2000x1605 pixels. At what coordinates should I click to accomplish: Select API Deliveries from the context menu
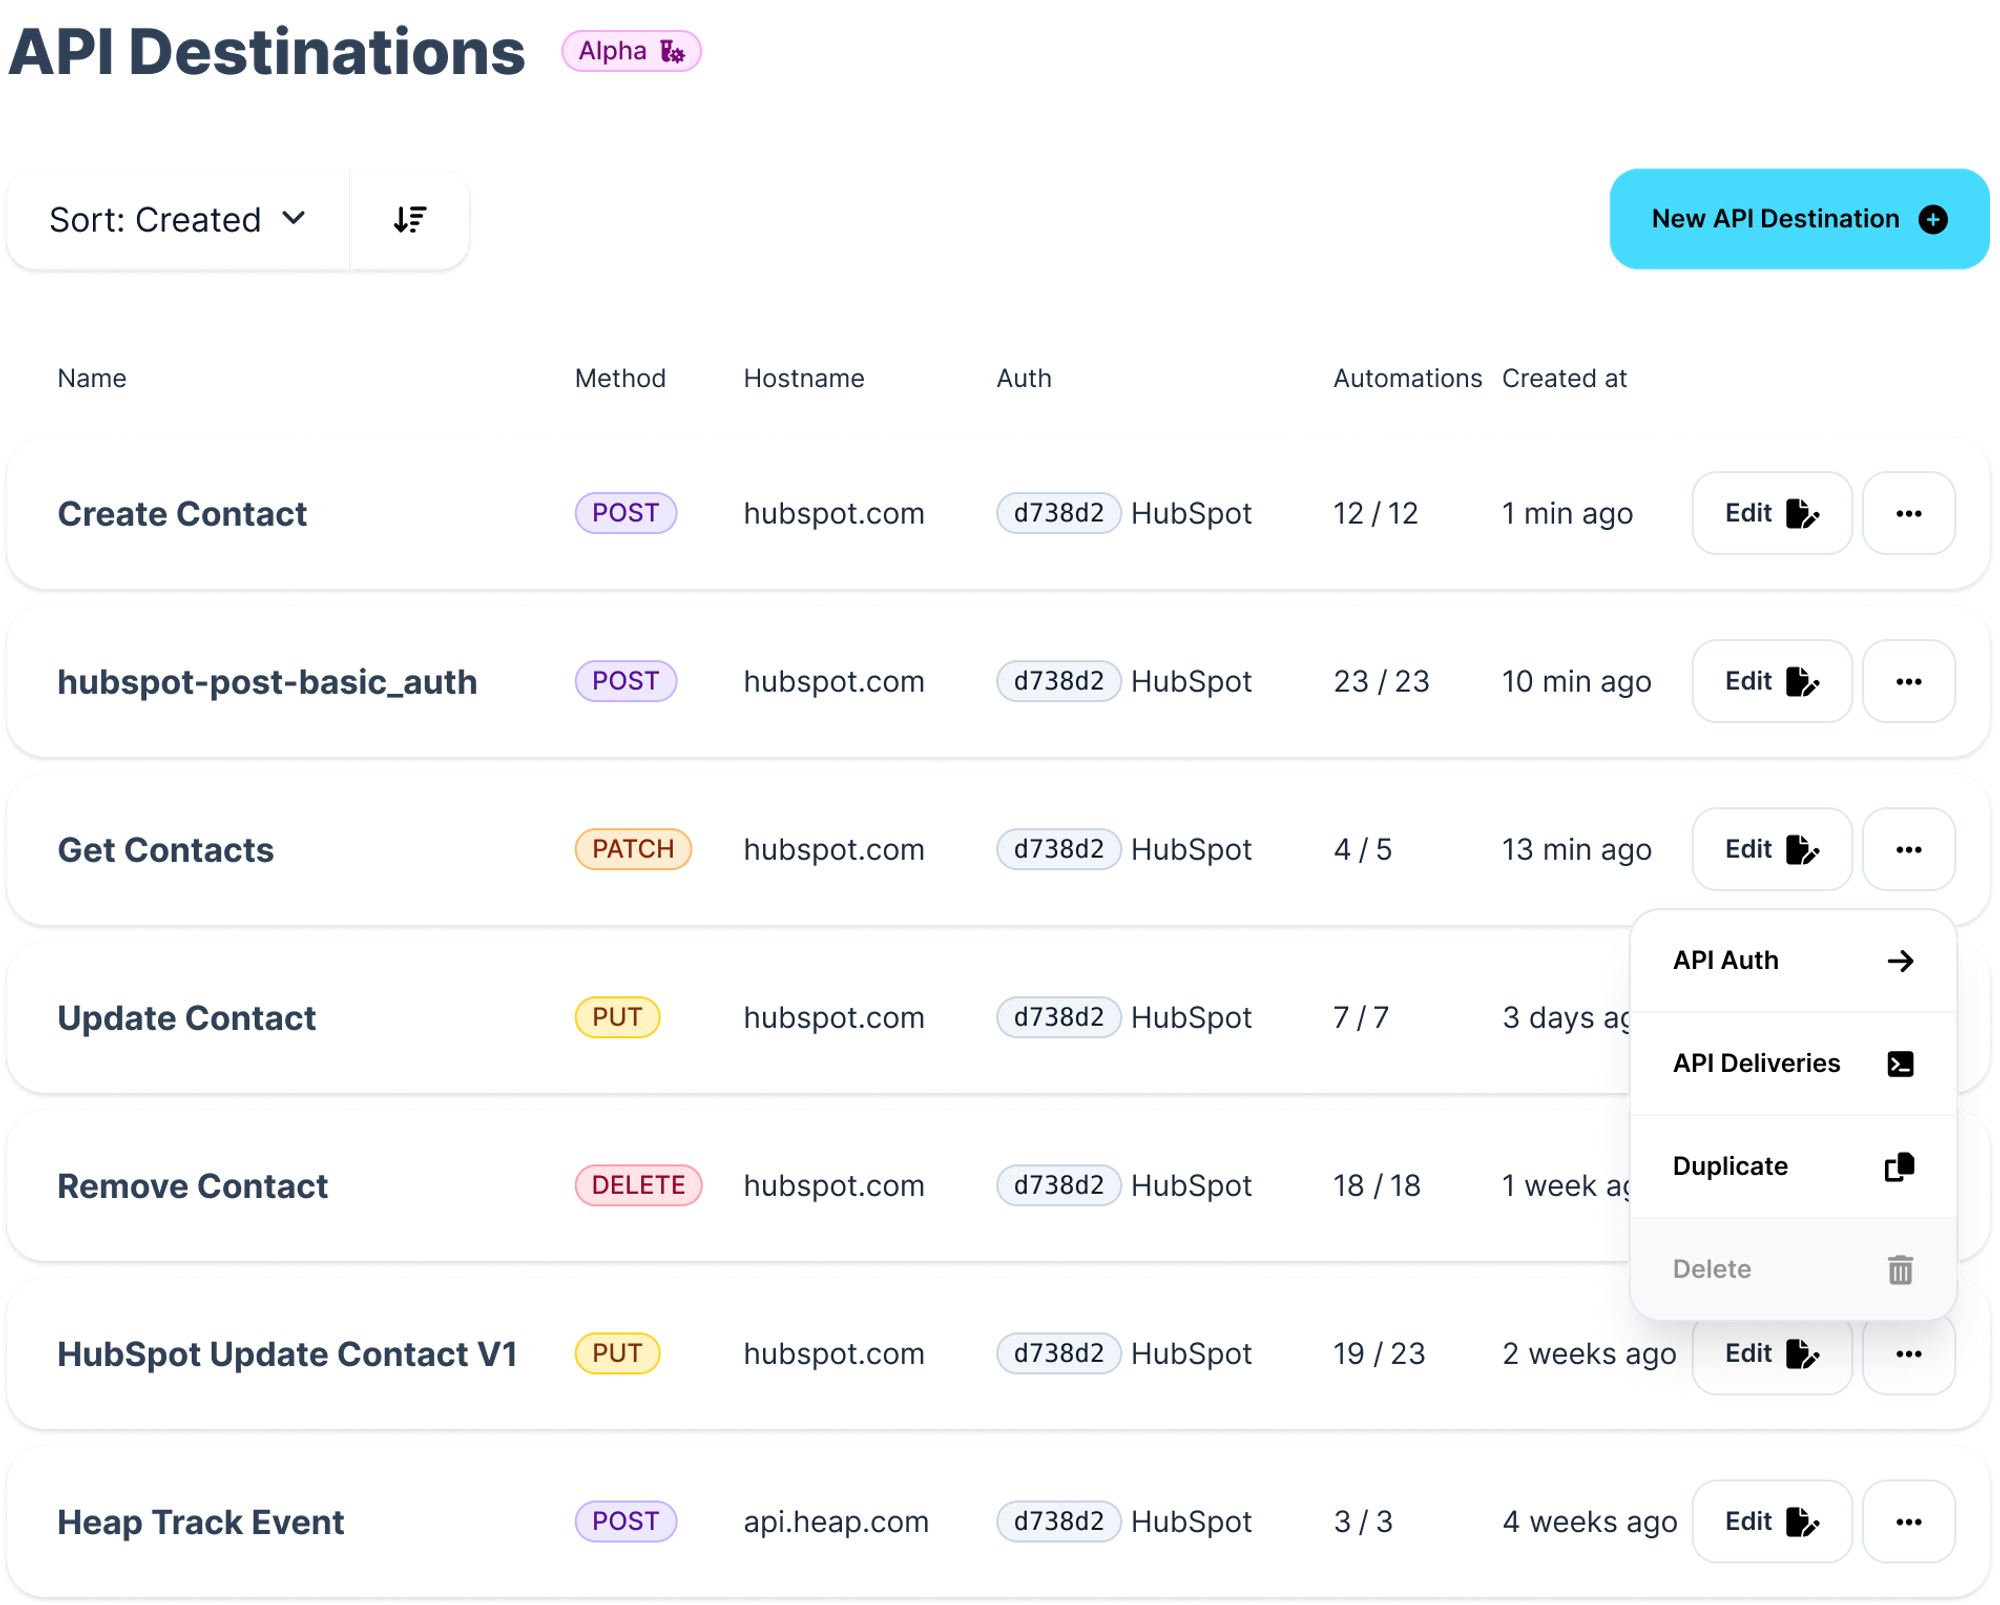pos(1792,1063)
